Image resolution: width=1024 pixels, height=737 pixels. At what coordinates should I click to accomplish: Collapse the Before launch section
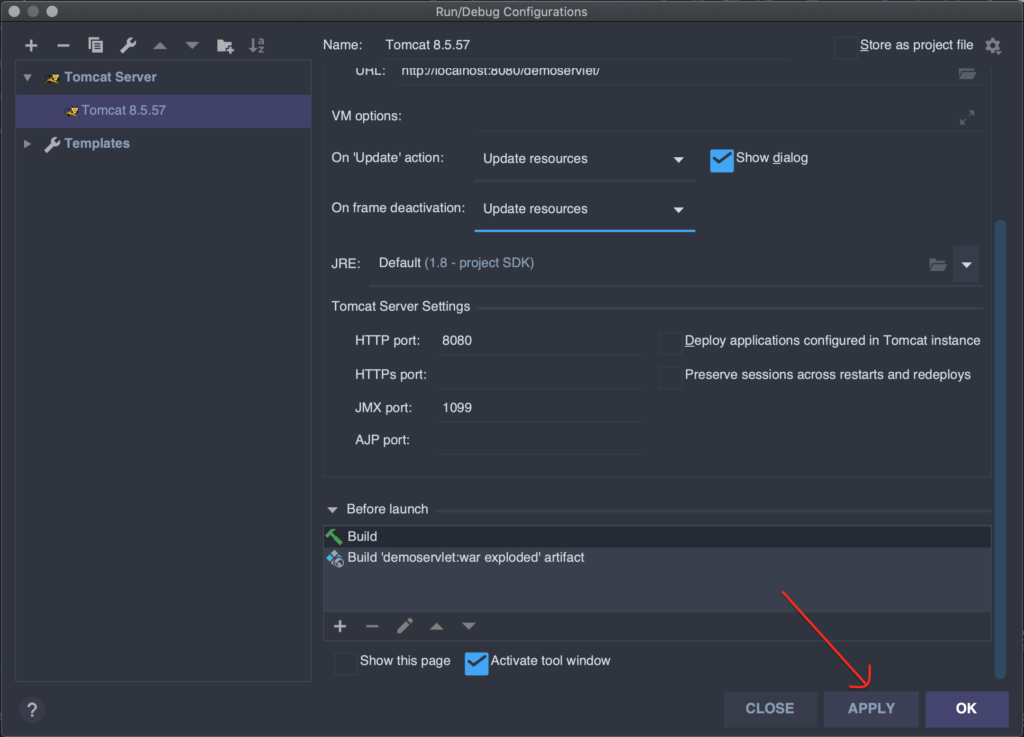click(x=332, y=509)
